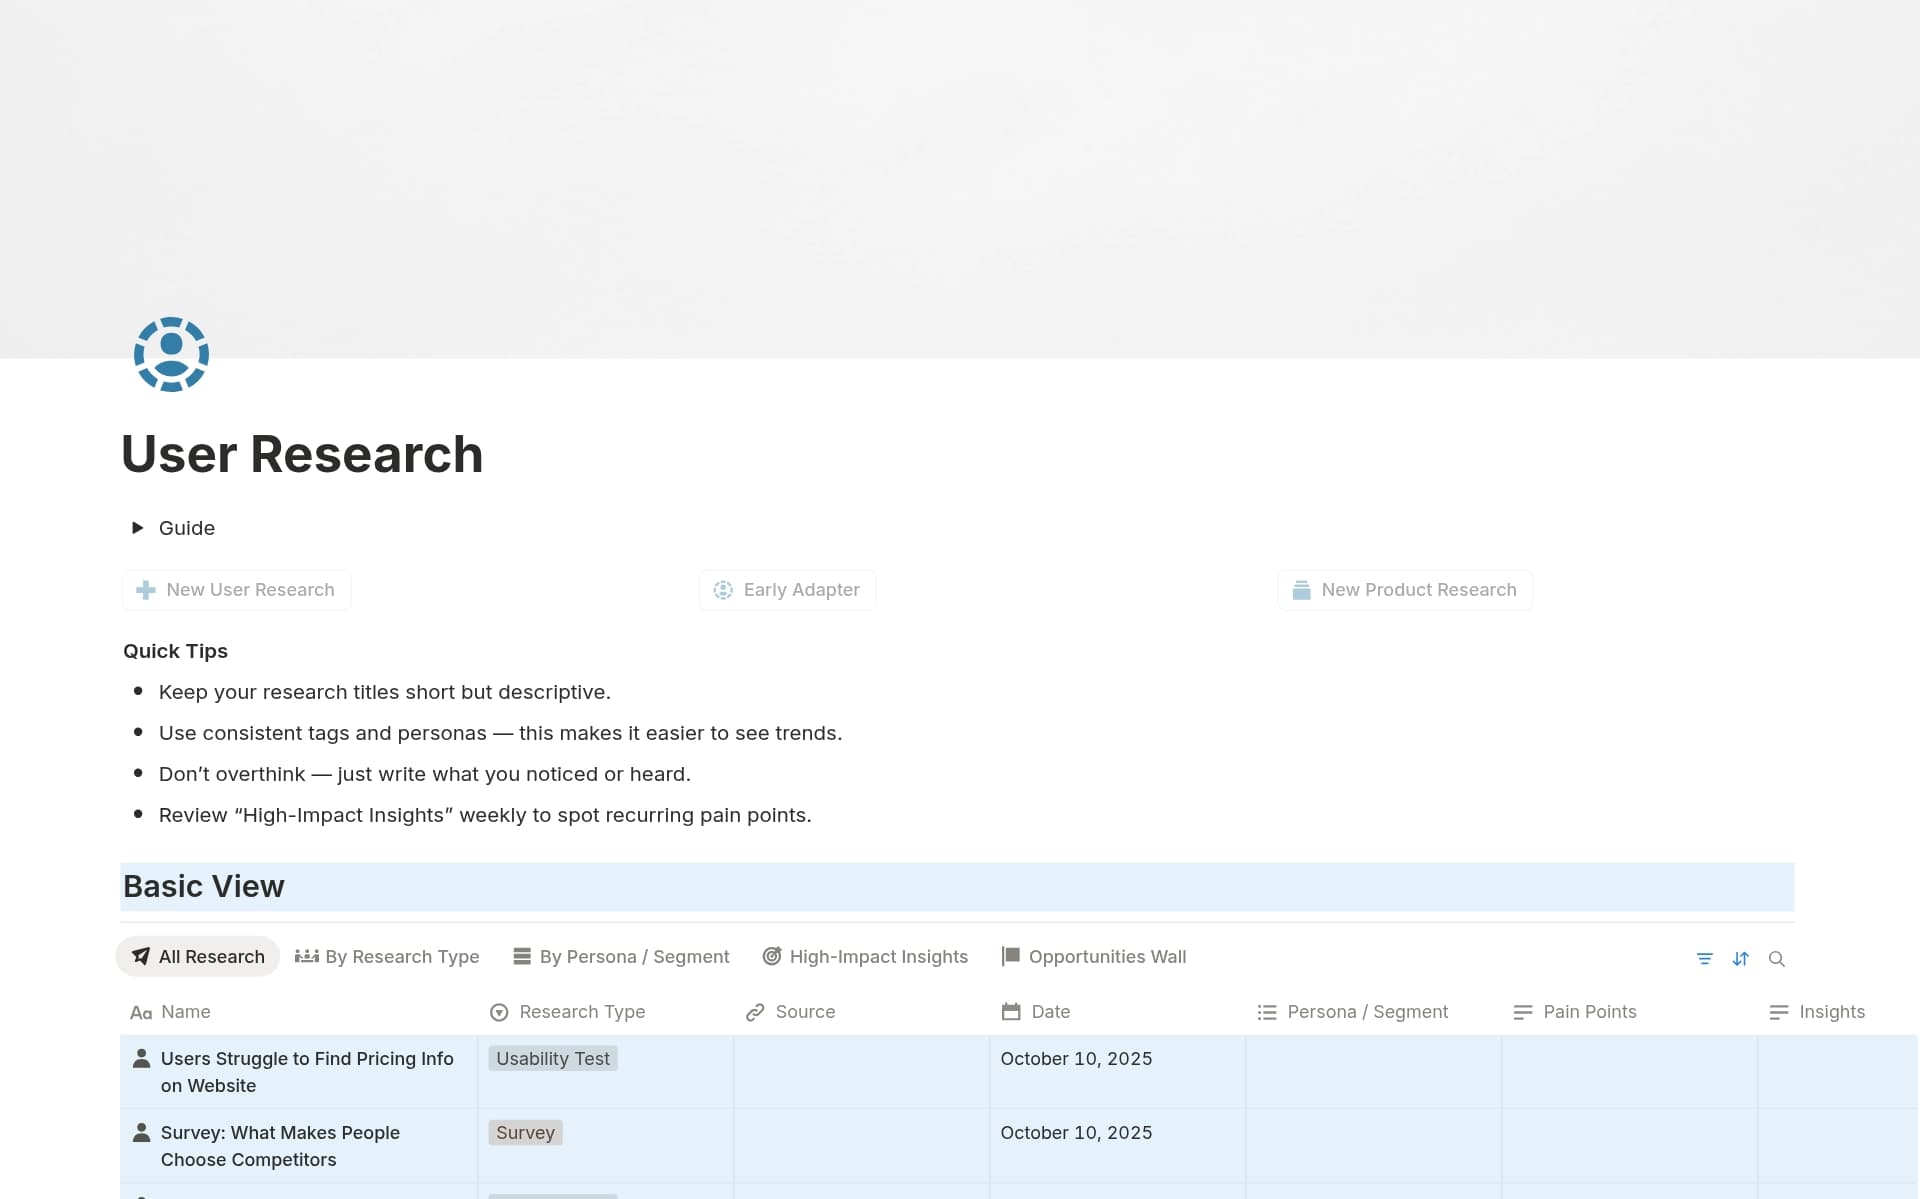Click the Aa icon in the Name column
The image size is (1920, 1199).
point(141,1012)
